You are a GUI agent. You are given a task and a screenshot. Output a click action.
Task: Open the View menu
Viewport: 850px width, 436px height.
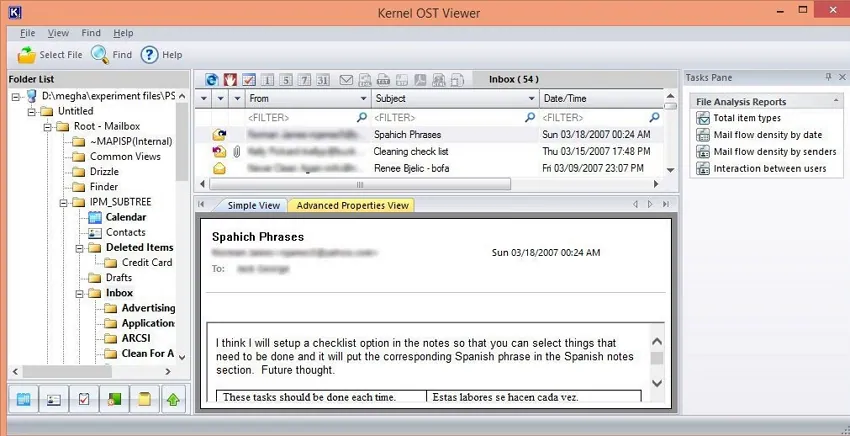(58, 33)
